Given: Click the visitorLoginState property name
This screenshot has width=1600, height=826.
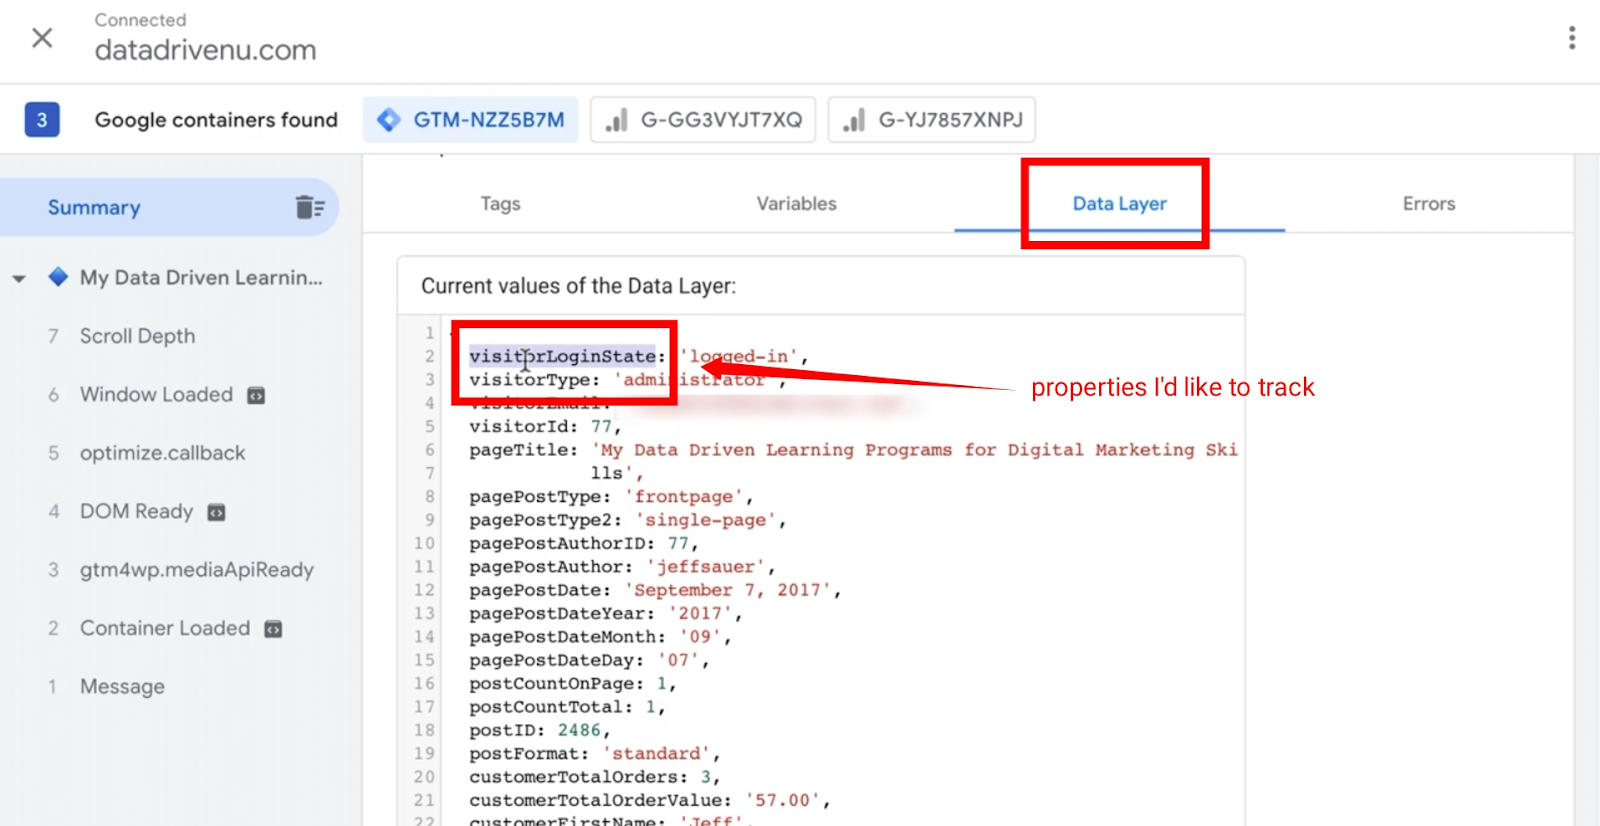Looking at the screenshot, I should click(563, 356).
